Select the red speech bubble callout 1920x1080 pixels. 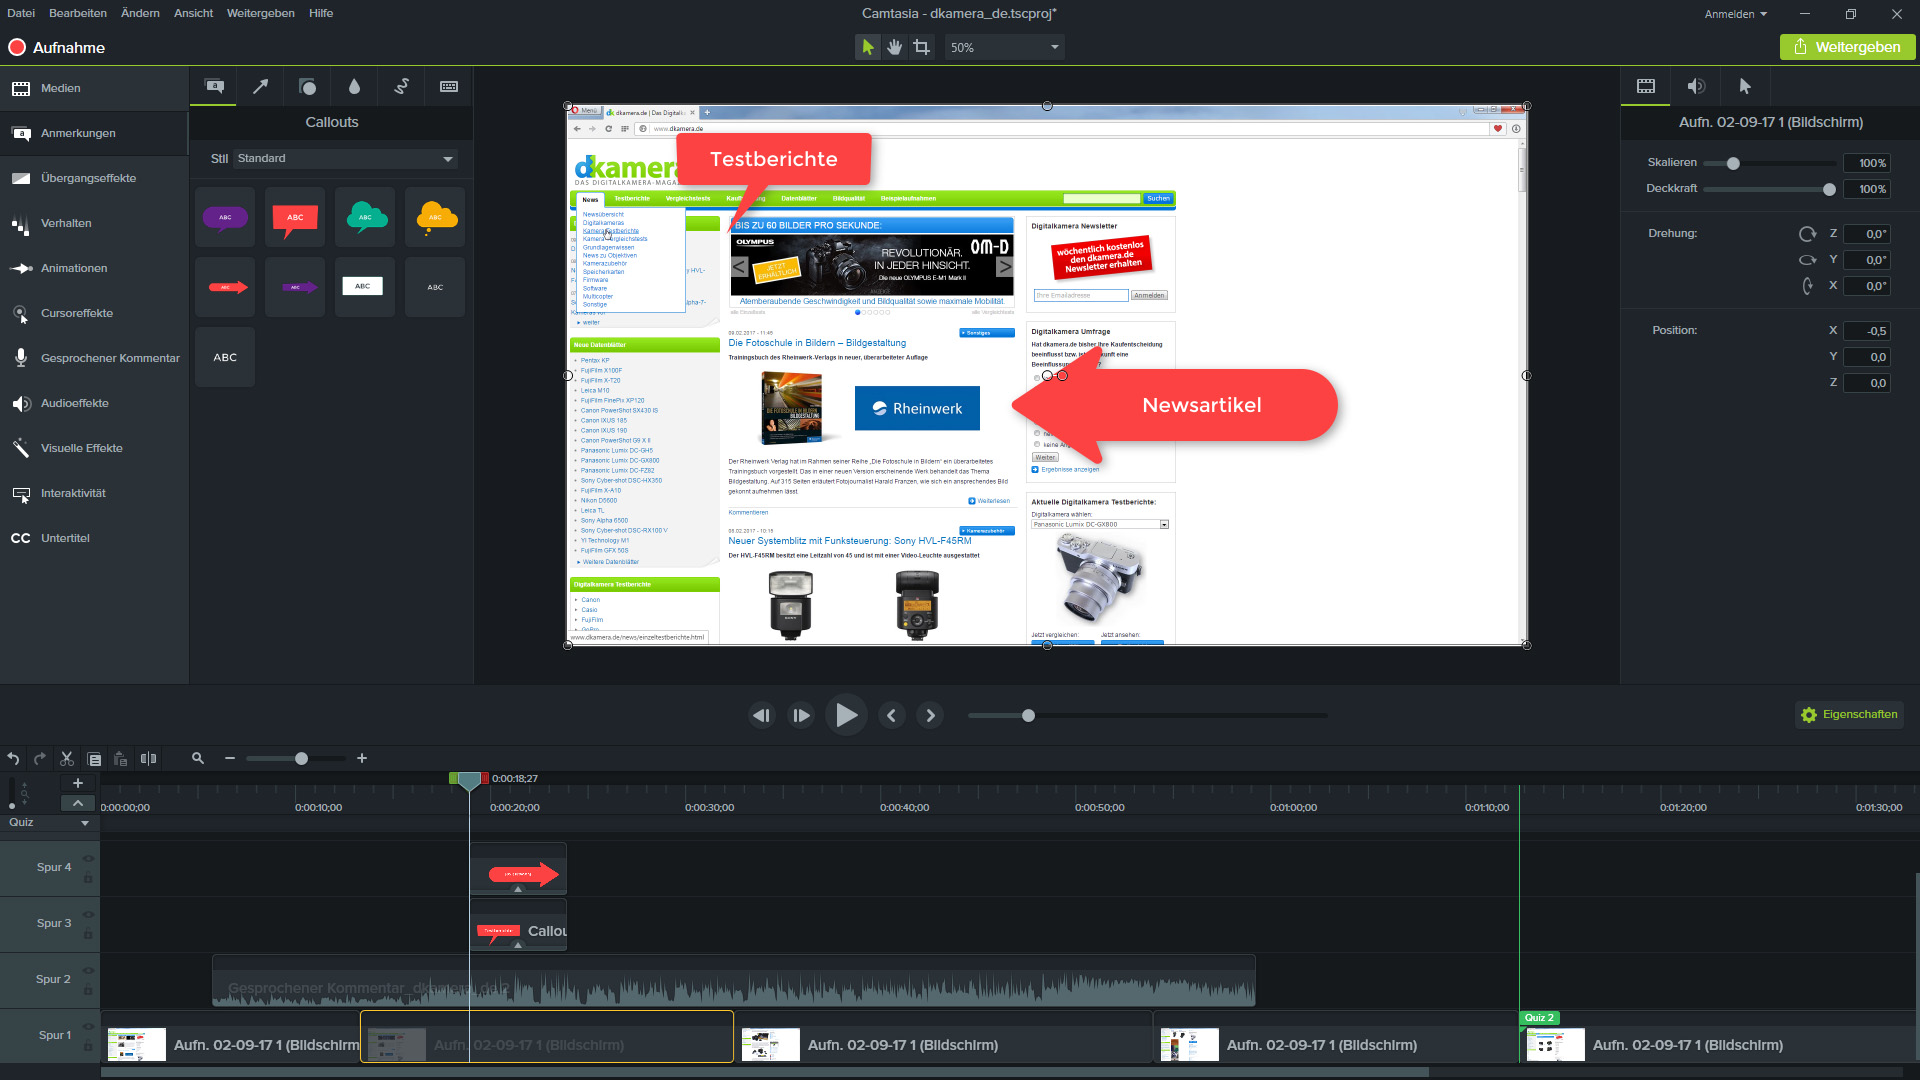coord(295,218)
